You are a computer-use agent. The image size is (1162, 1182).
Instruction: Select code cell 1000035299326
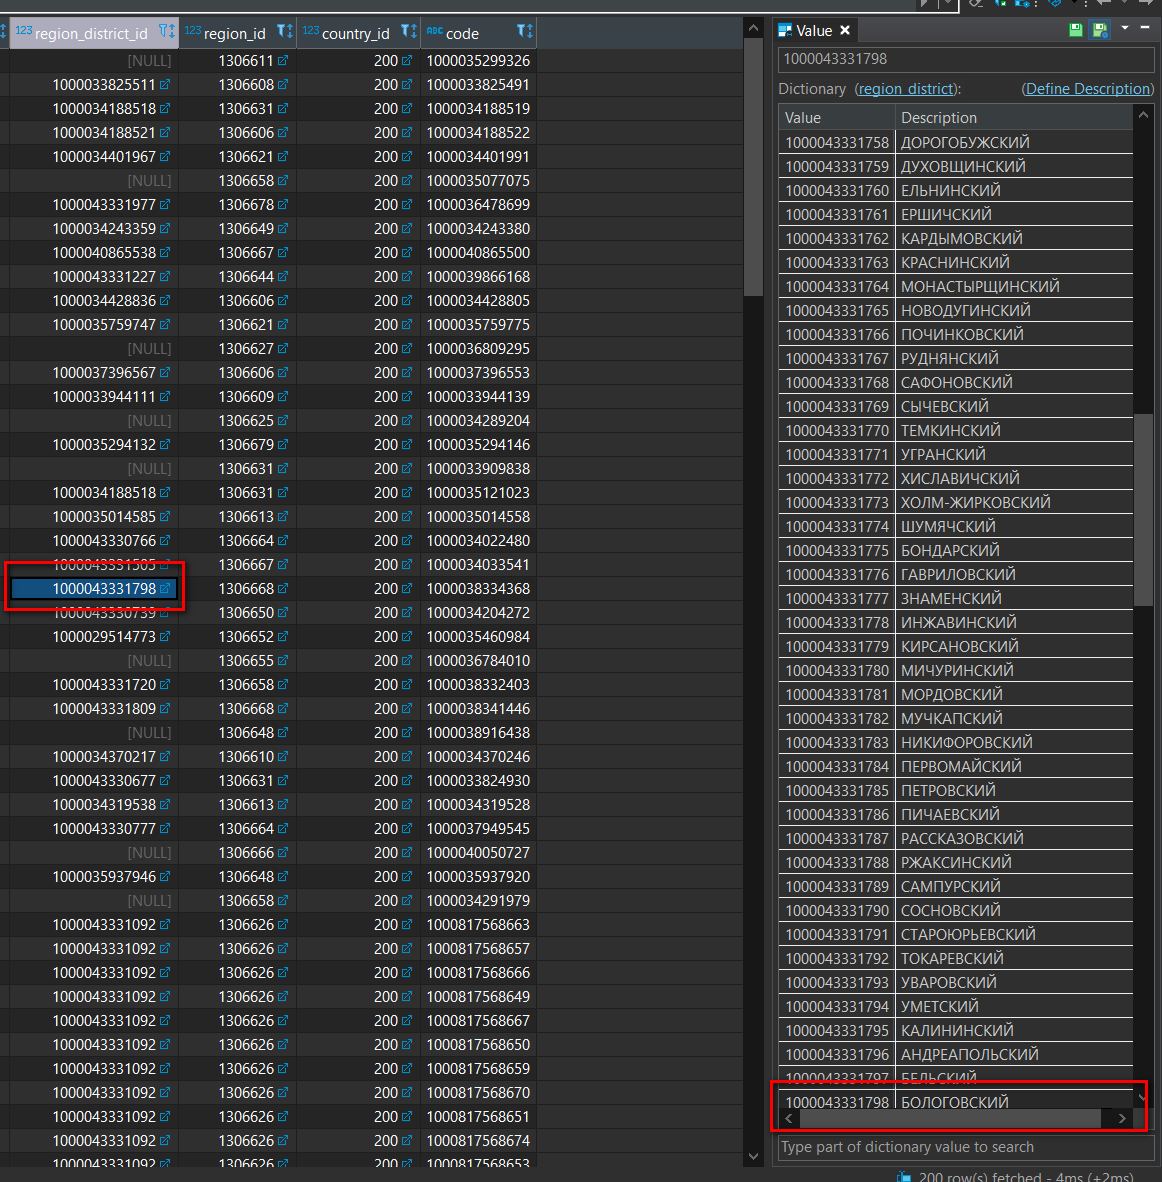click(x=478, y=60)
